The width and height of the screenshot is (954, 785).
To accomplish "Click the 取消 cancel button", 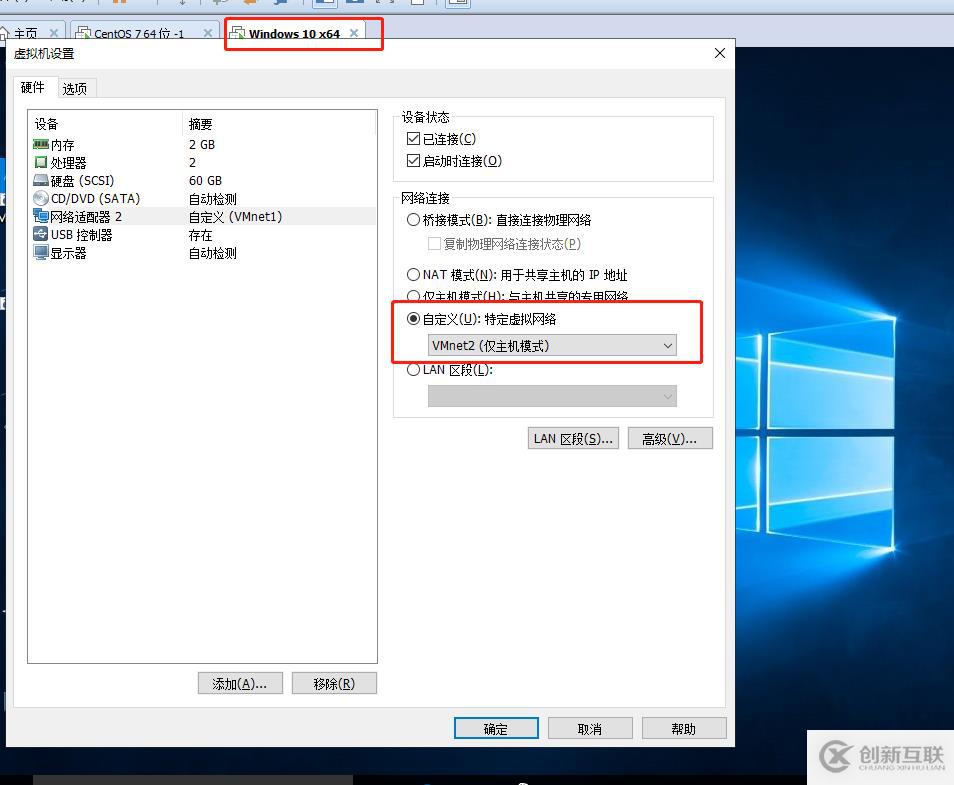I will (x=590, y=728).
